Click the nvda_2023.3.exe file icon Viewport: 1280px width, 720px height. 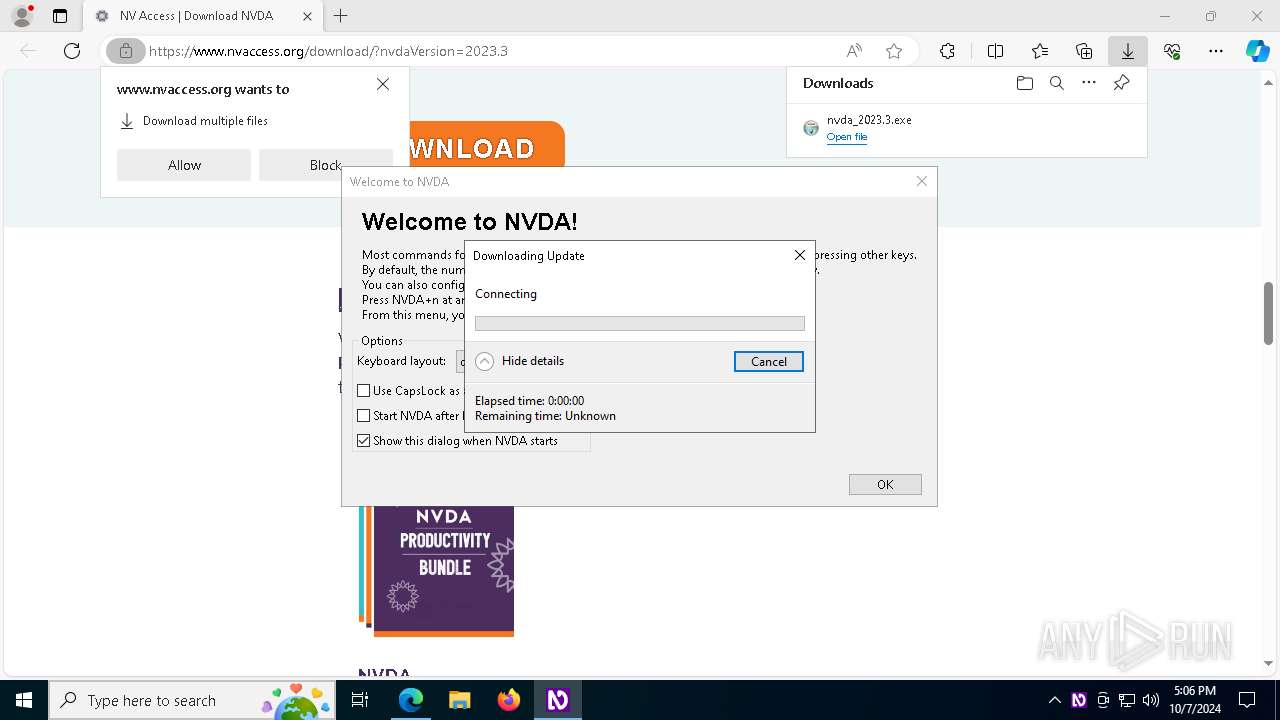pyautogui.click(x=811, y=128)
